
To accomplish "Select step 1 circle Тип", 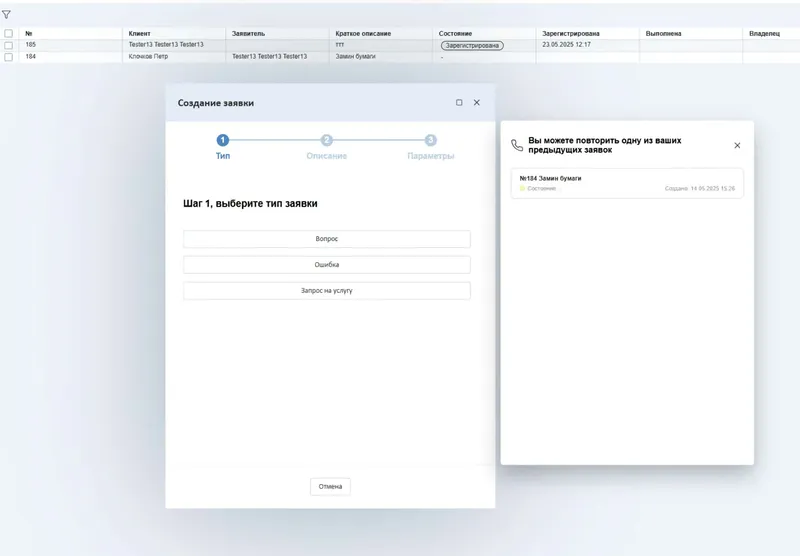I will coord(222,140).
